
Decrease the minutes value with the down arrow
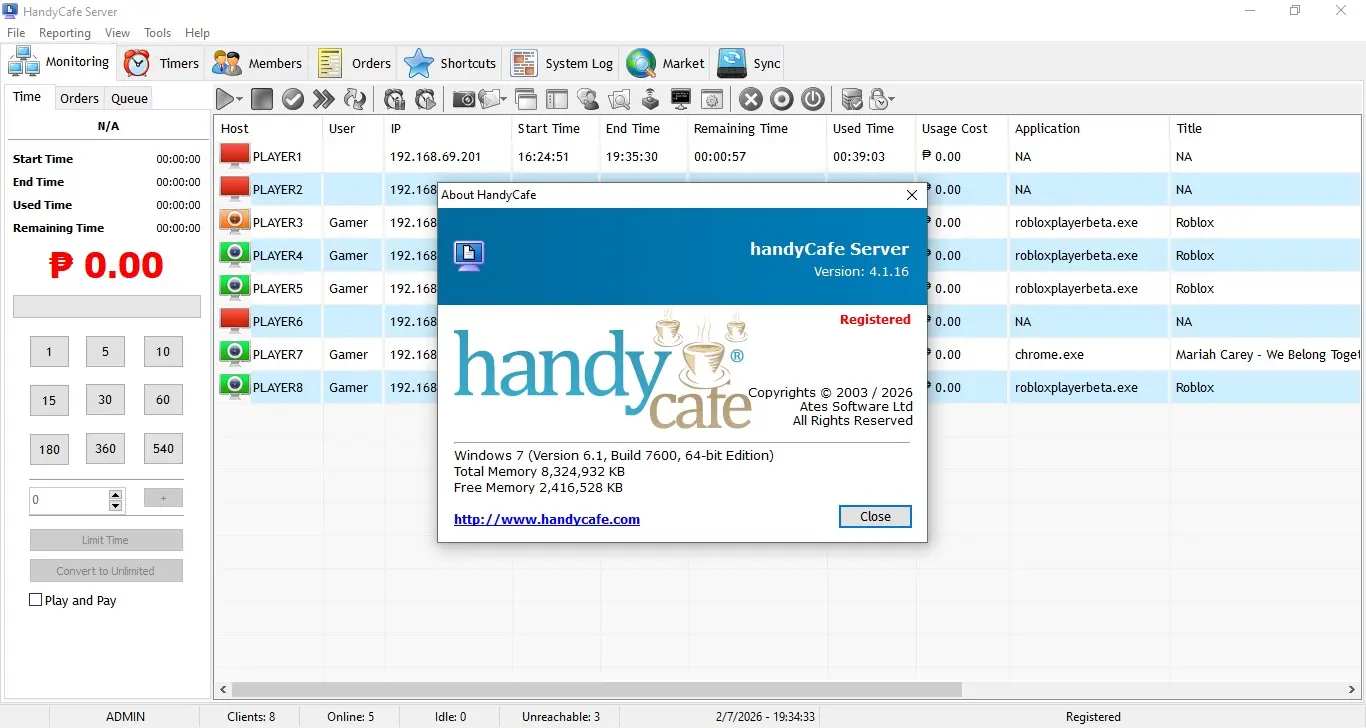[x=116, y=505]
